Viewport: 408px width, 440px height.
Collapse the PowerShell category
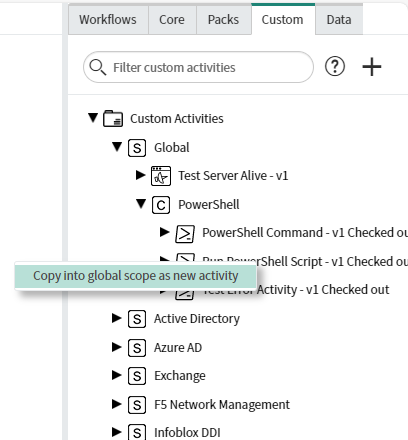click(x=141, y=203)
